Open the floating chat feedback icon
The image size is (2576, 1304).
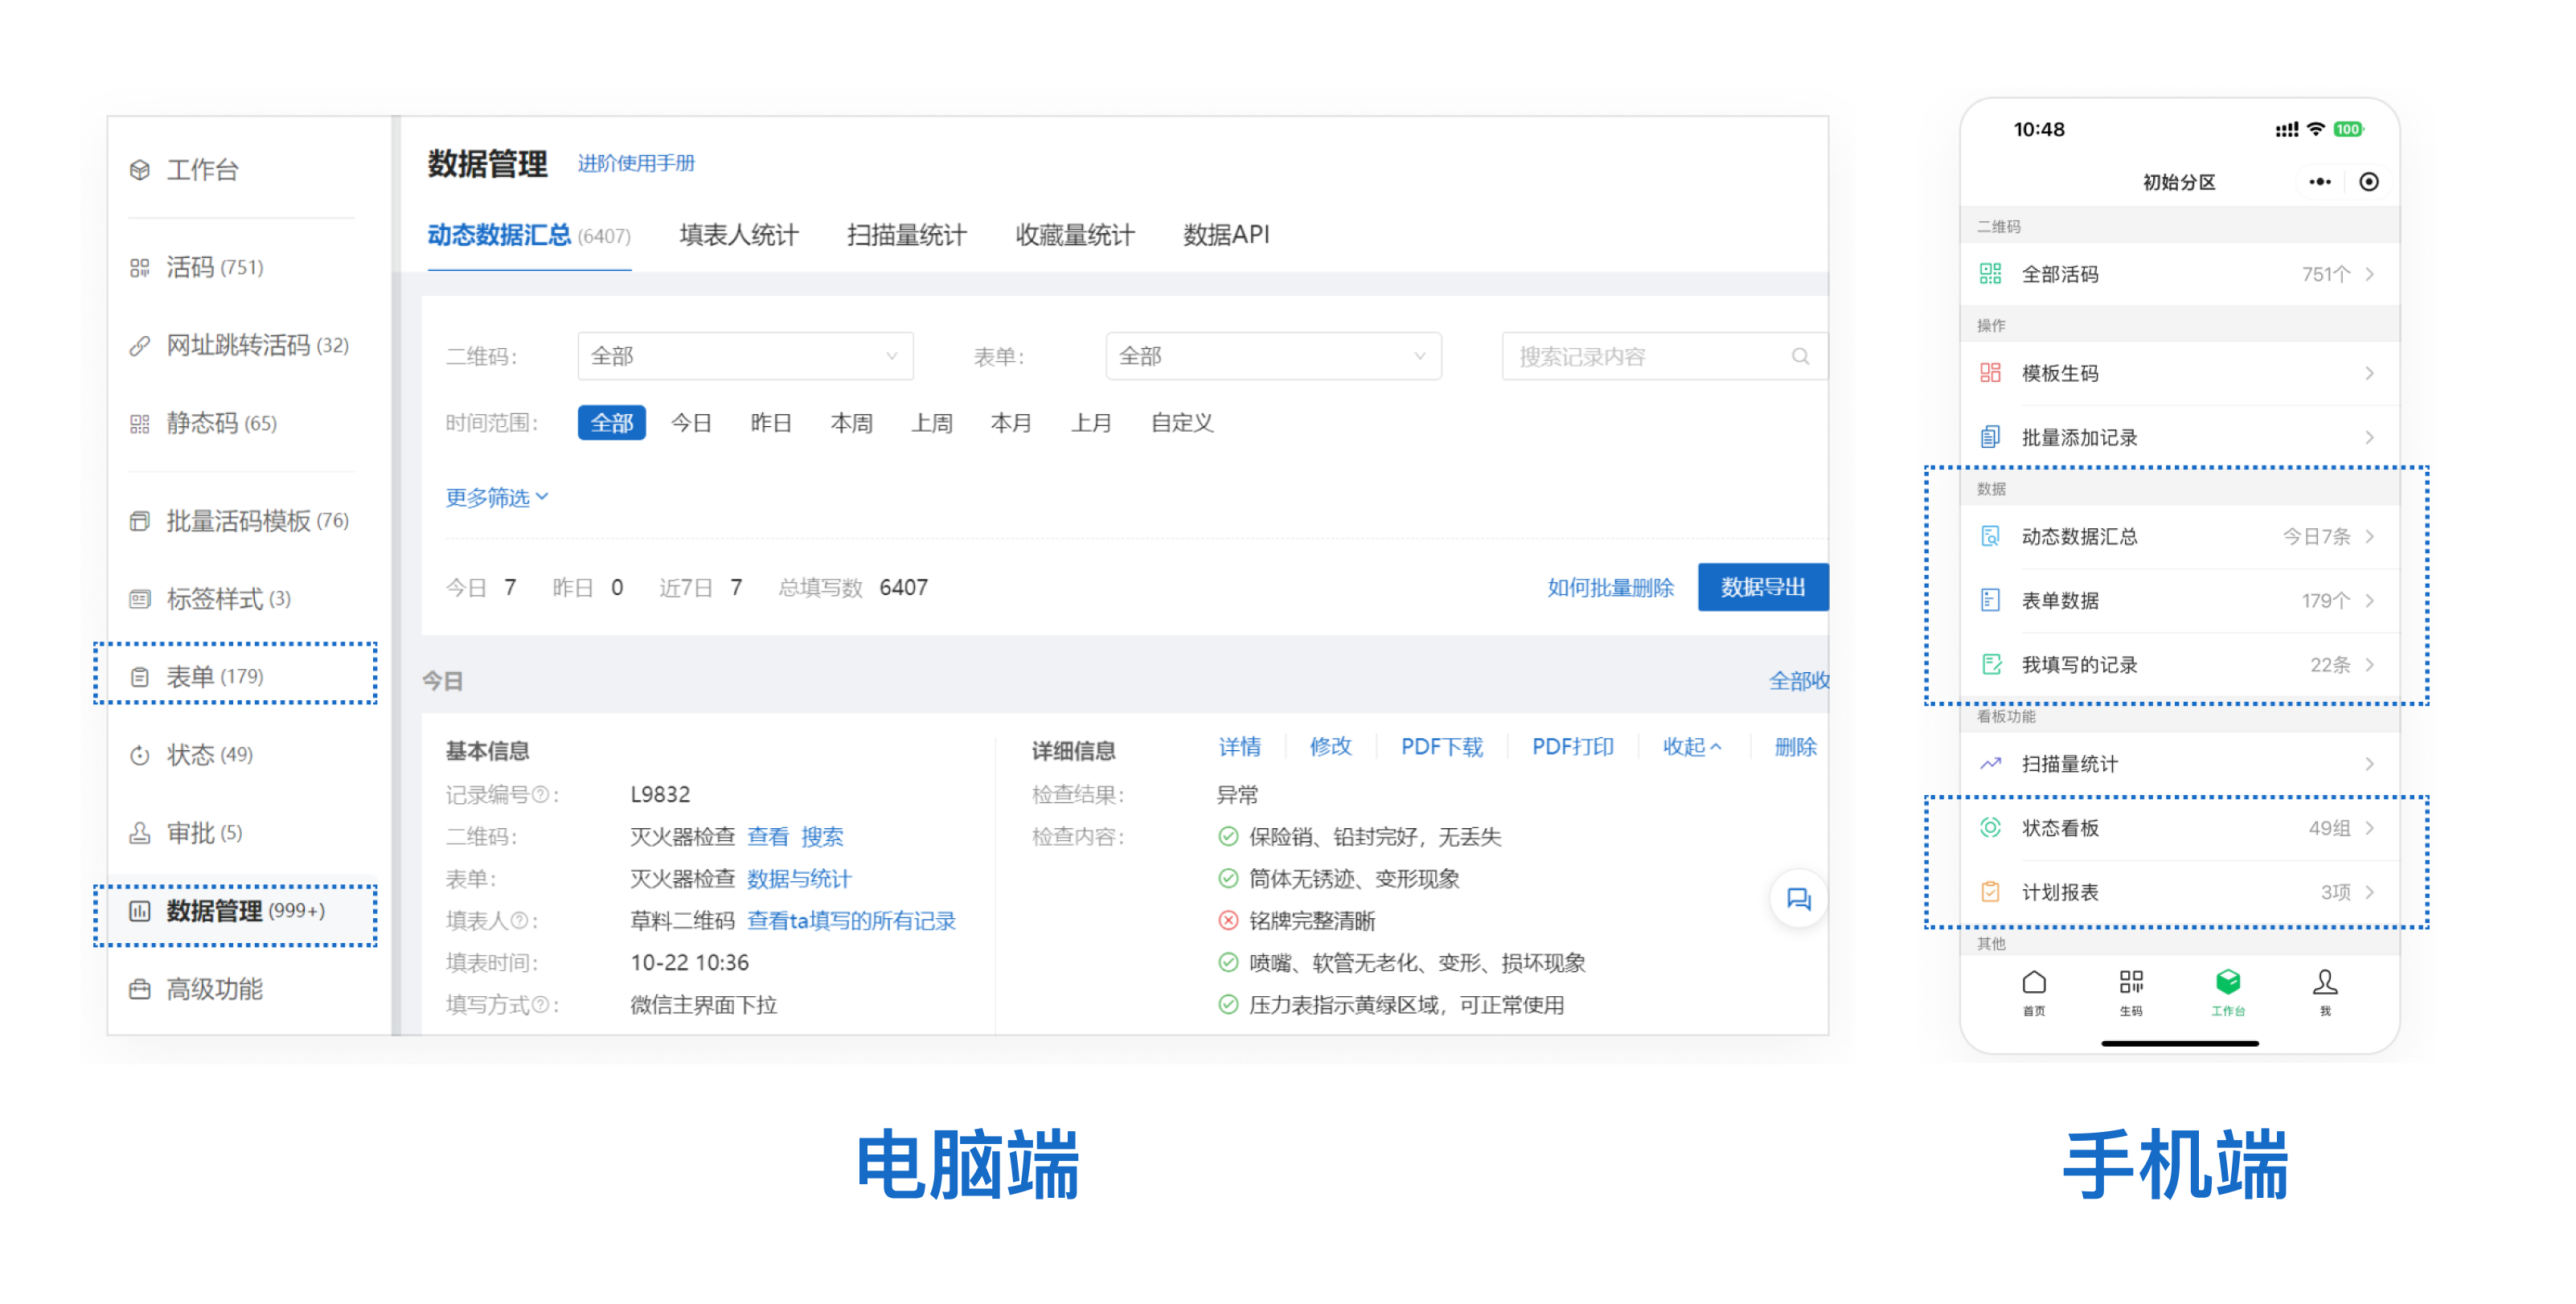(1798, 899)
